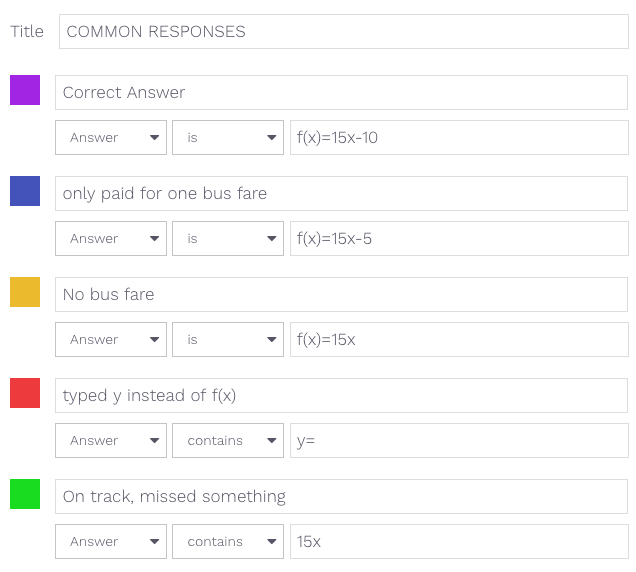The height and width of the screenshot is (572, 636).
Task: Click the 'typed y instead of f(x)' field
Action: (342, 396)
